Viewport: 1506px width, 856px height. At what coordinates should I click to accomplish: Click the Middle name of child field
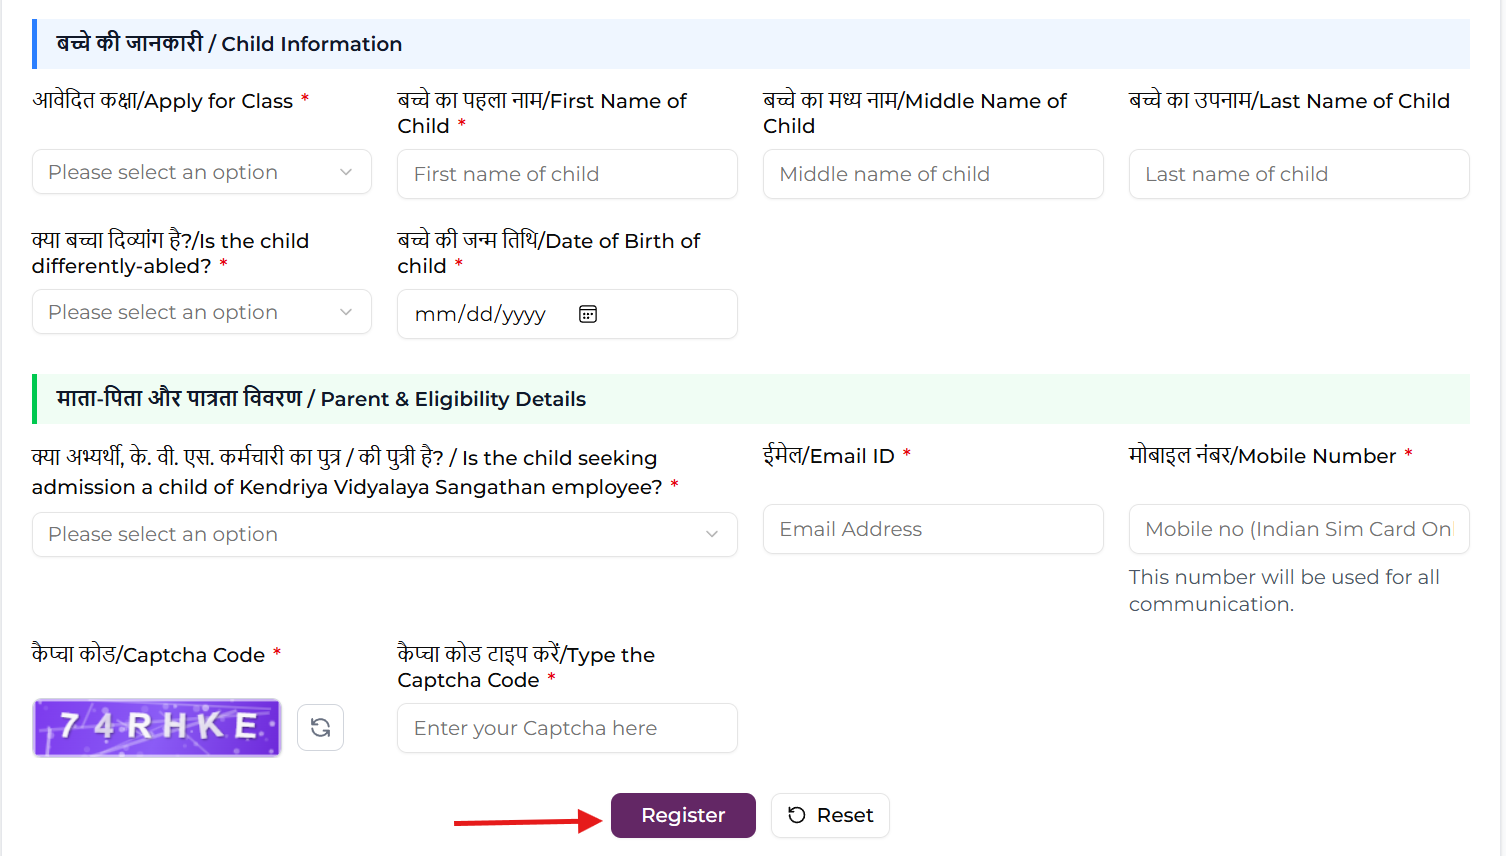933,174
